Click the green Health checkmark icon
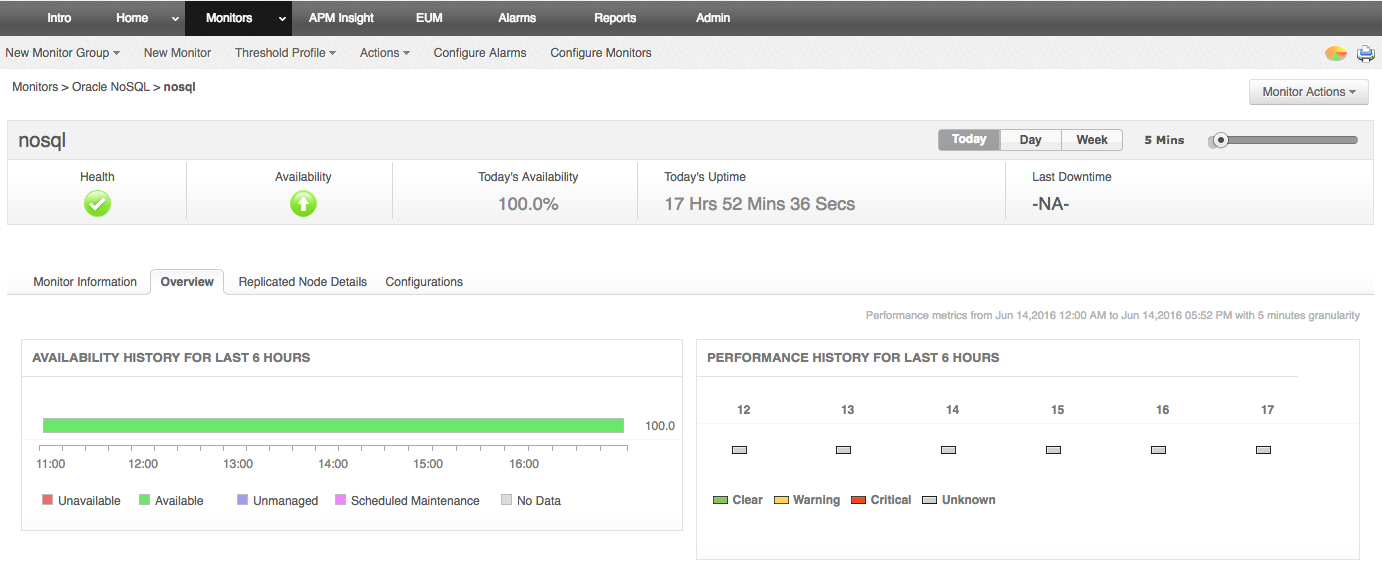1382x576 pixels. tap(97, 204)
